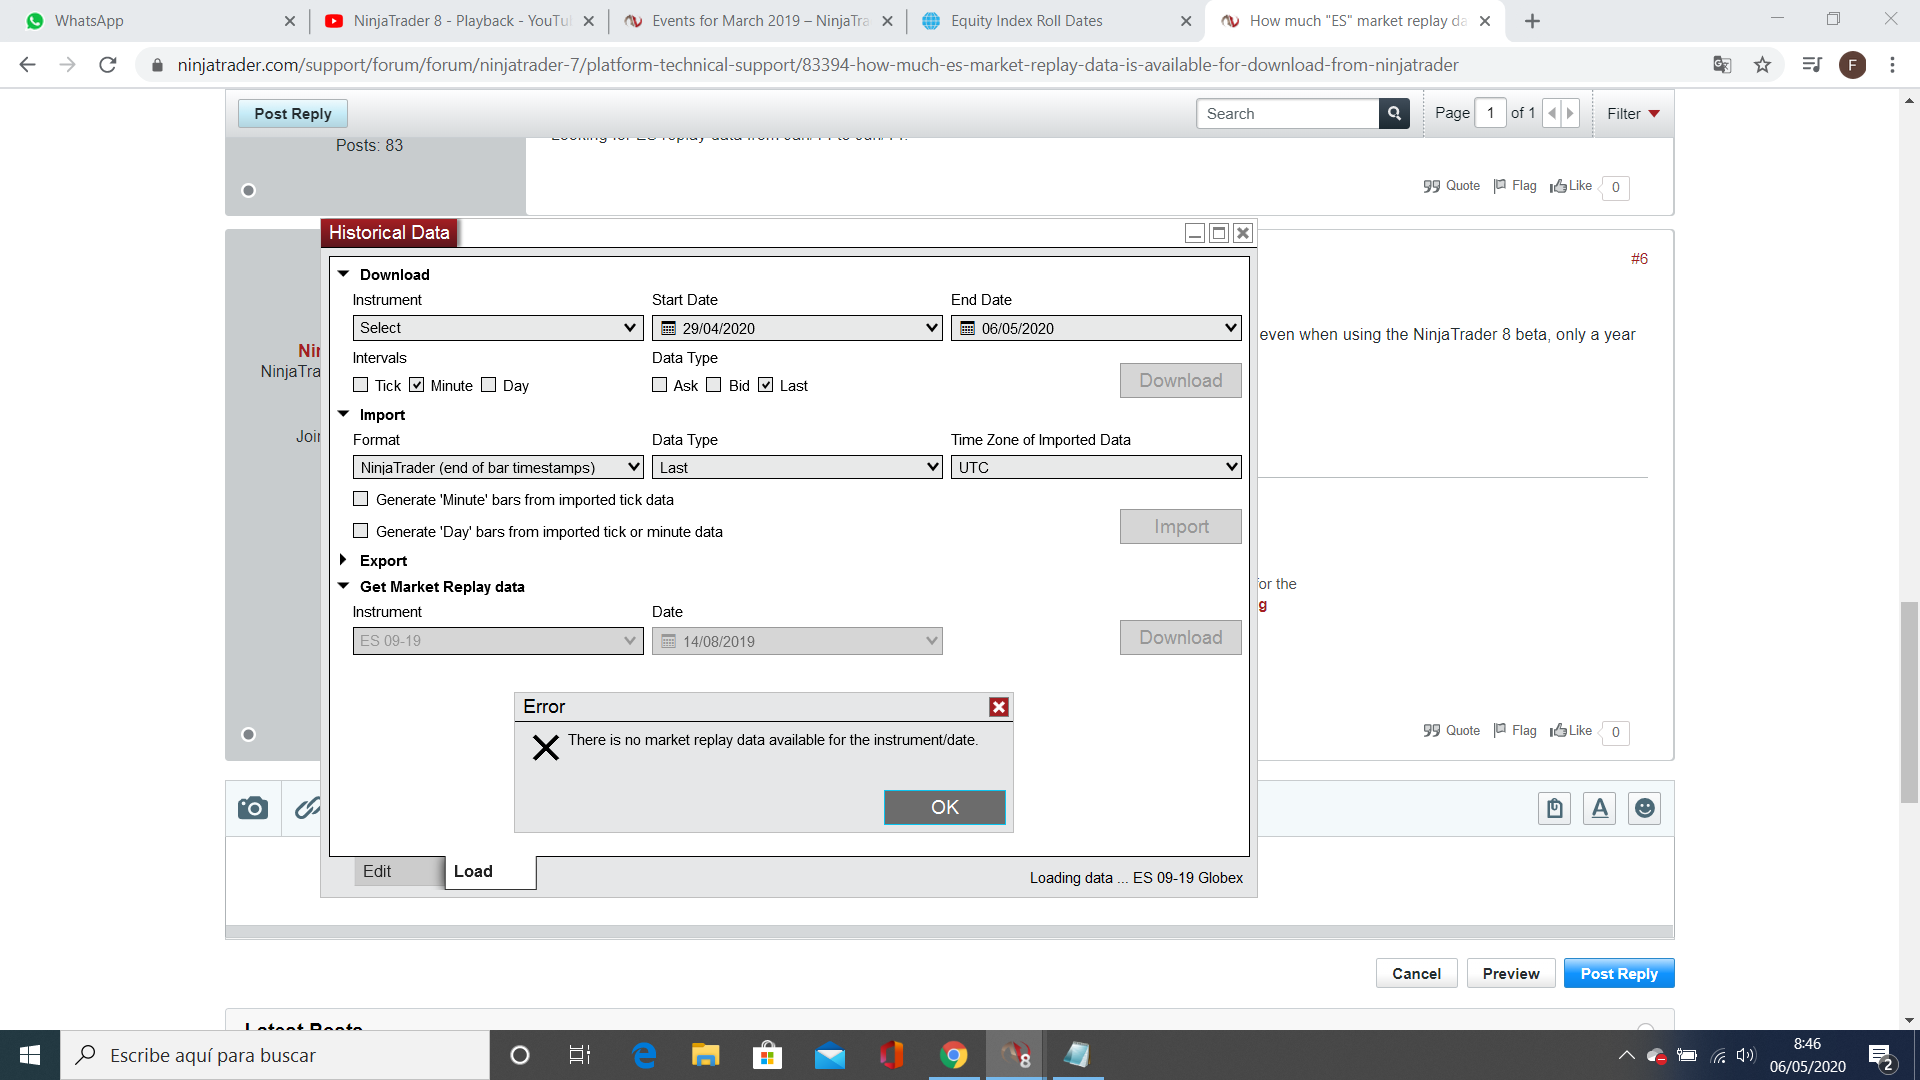Expand the Export section
1920x1080 pixels.
point(343,560)
